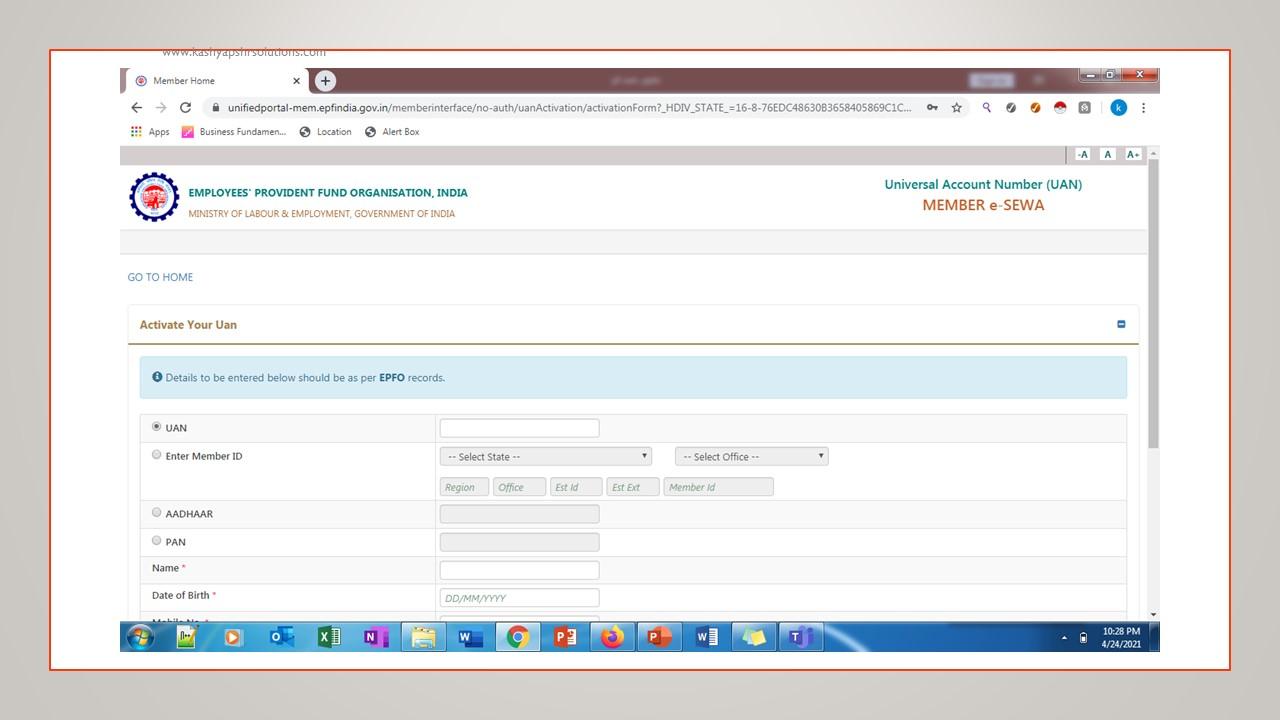This screenshot has height=720, width=1280.
Task: Open the Chrome profile avatar 'k'
Action: (1118, 108)
